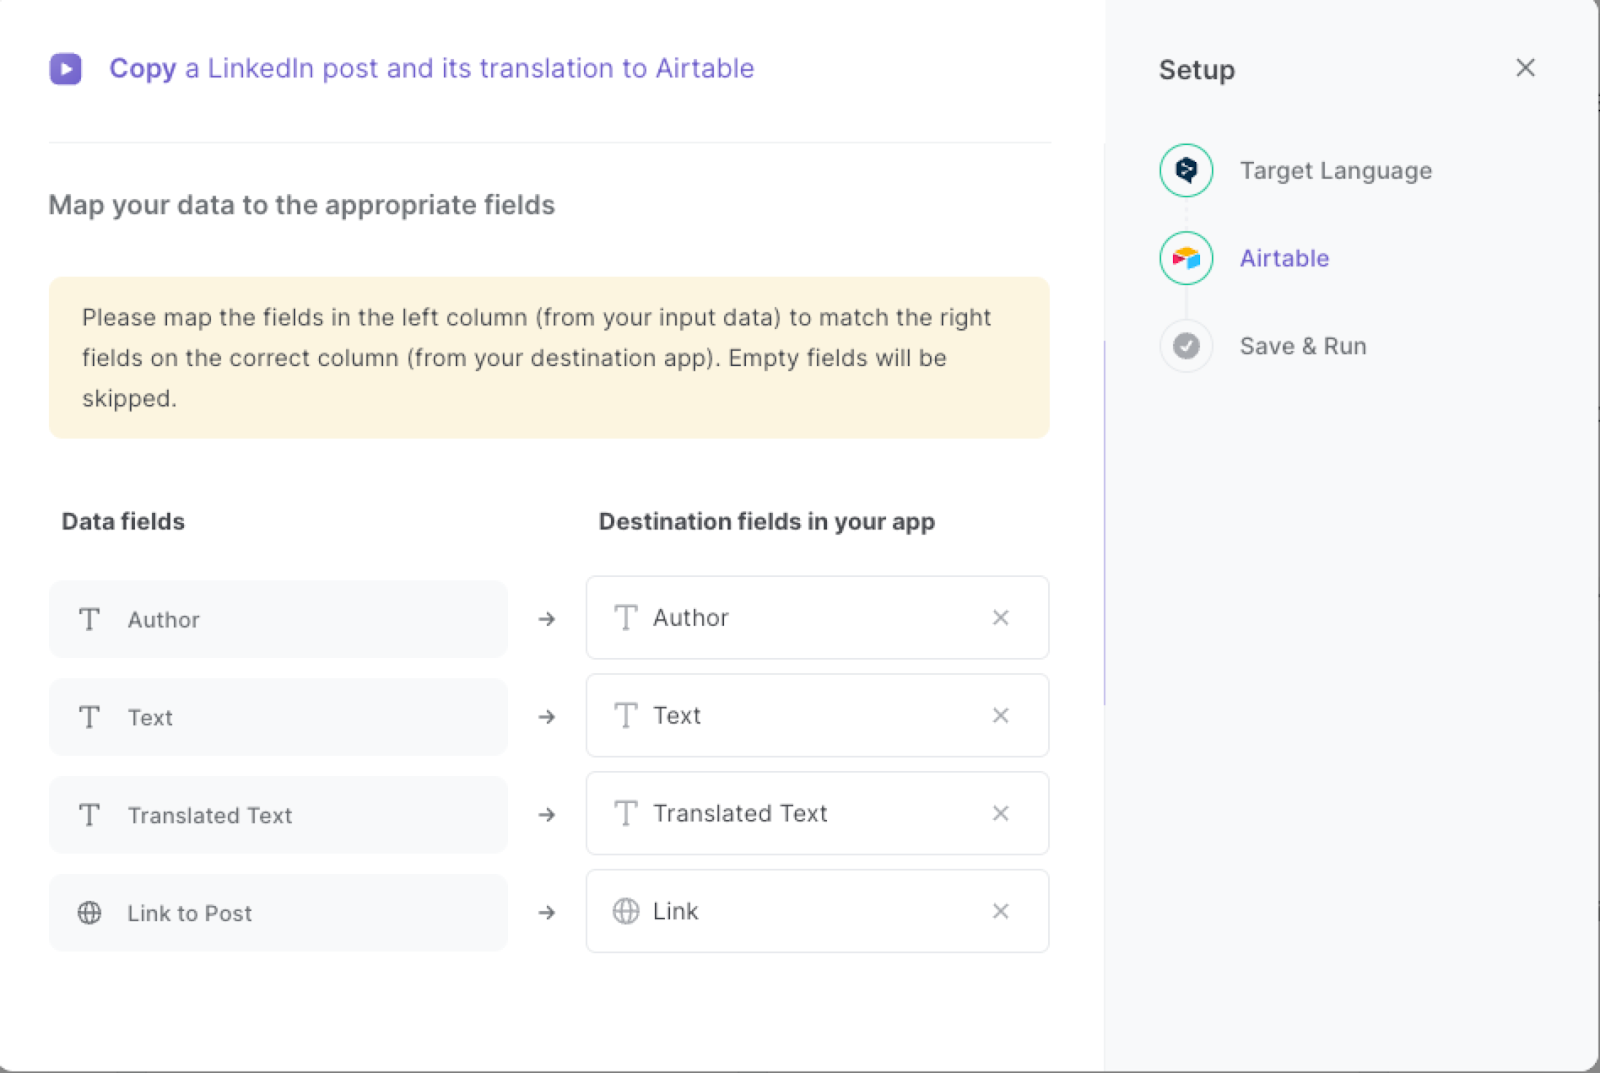Image resolution: width=1600 pixels, height=1073 pixels.
Task: Clear the Link field mapping
Action: pos(1000,911)
